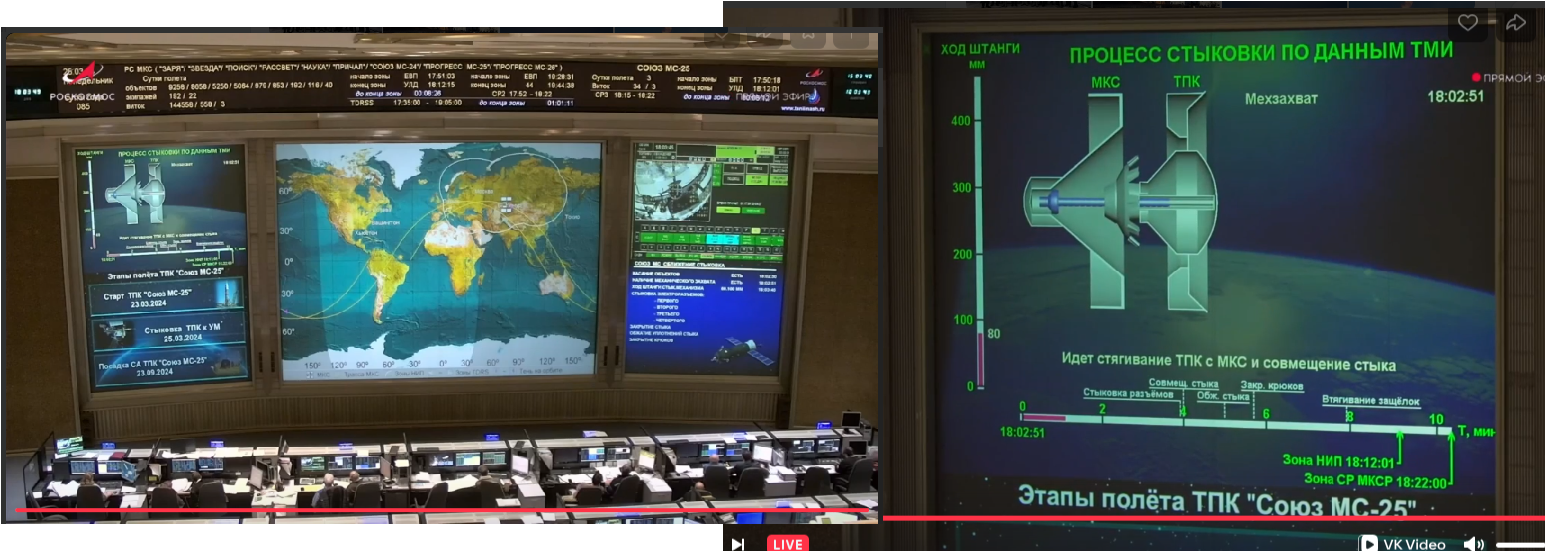
Task: Mute sound using the speaker icon
Action: pos(1473,544)
